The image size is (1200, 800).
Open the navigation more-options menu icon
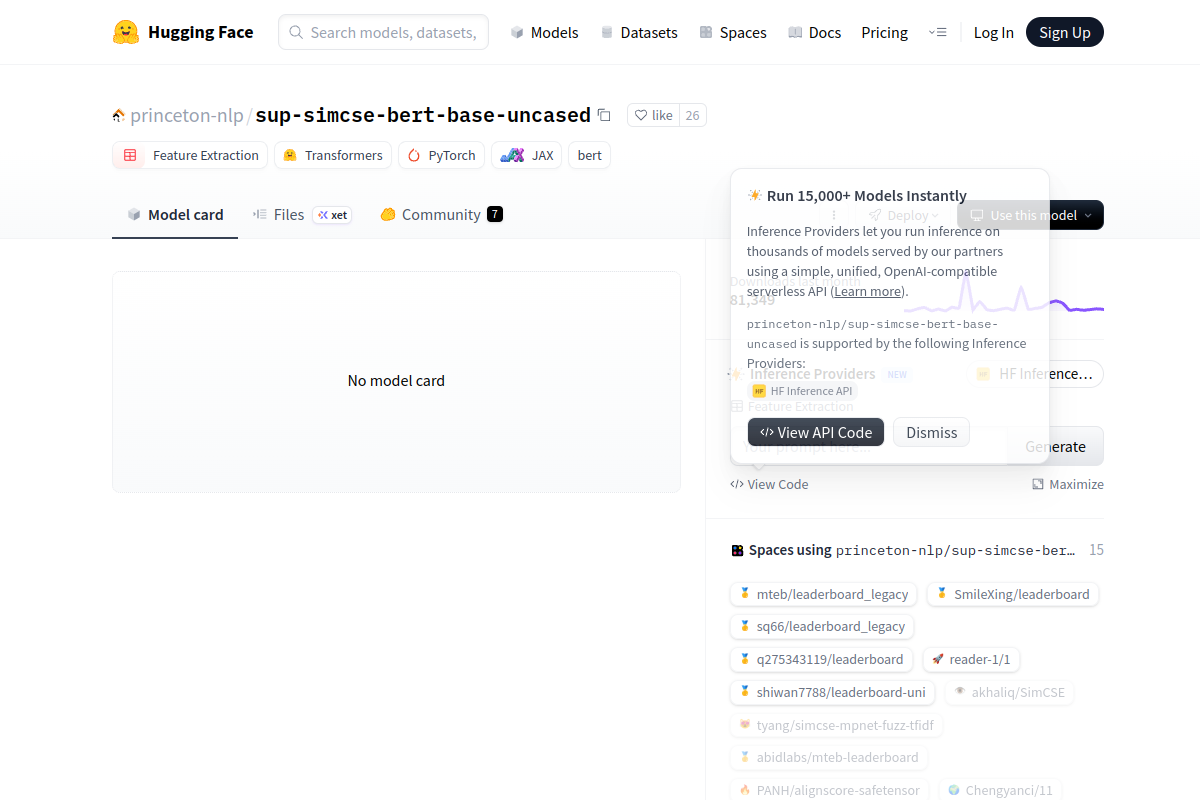click(937, 32)
